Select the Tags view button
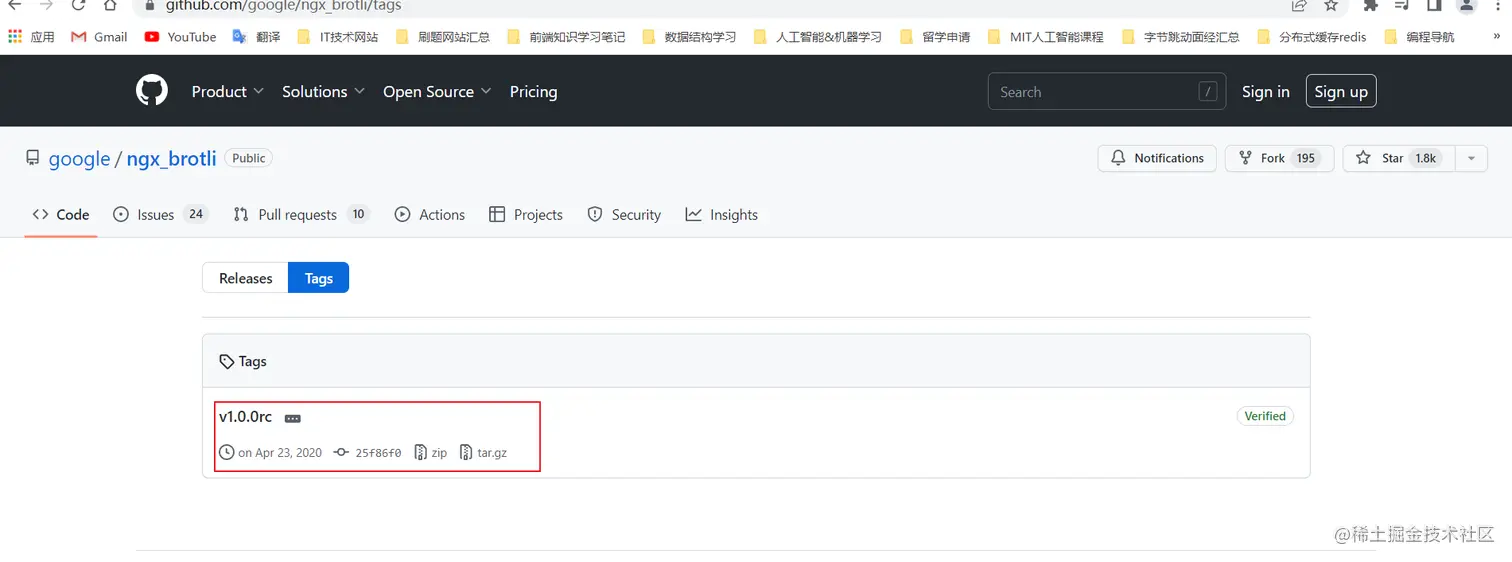Viewport: 1512px width, 562px height. pos(319,278)
